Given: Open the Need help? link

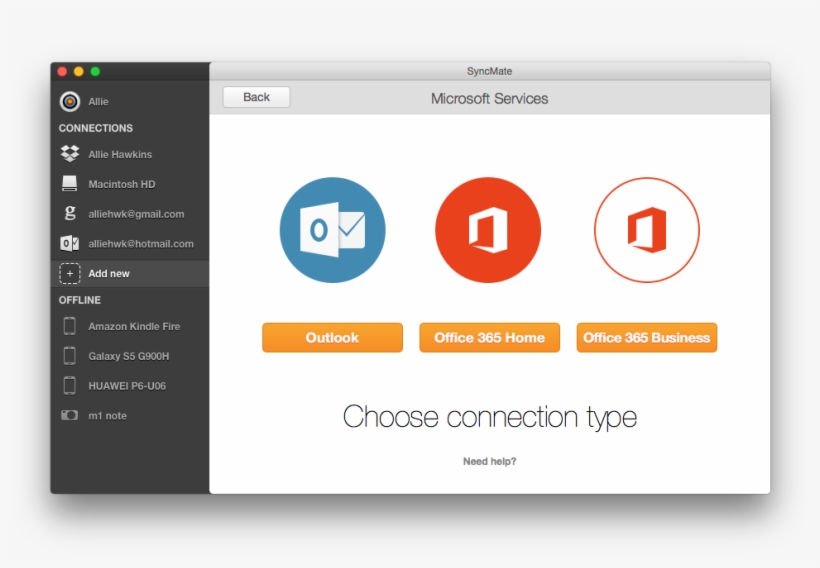Looking at the screenshot, I should (489, 461).
